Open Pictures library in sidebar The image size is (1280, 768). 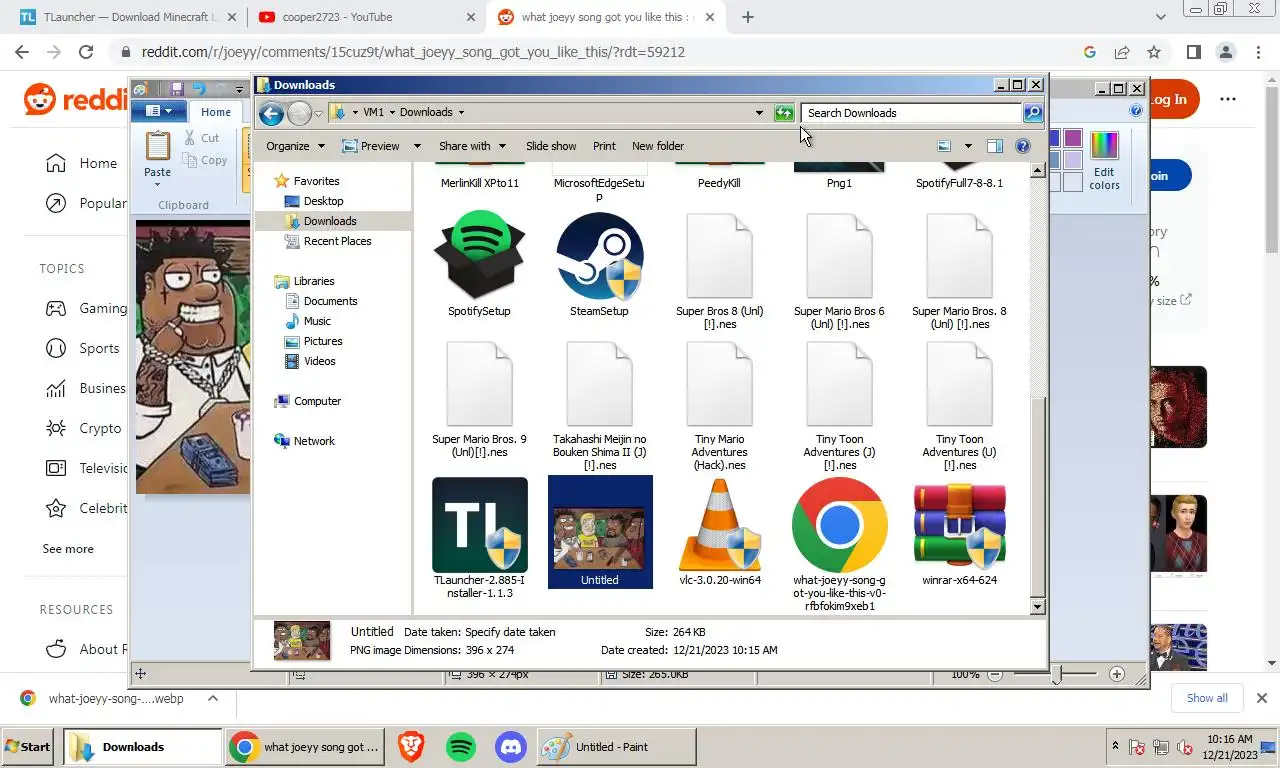[x=323, y=341]
